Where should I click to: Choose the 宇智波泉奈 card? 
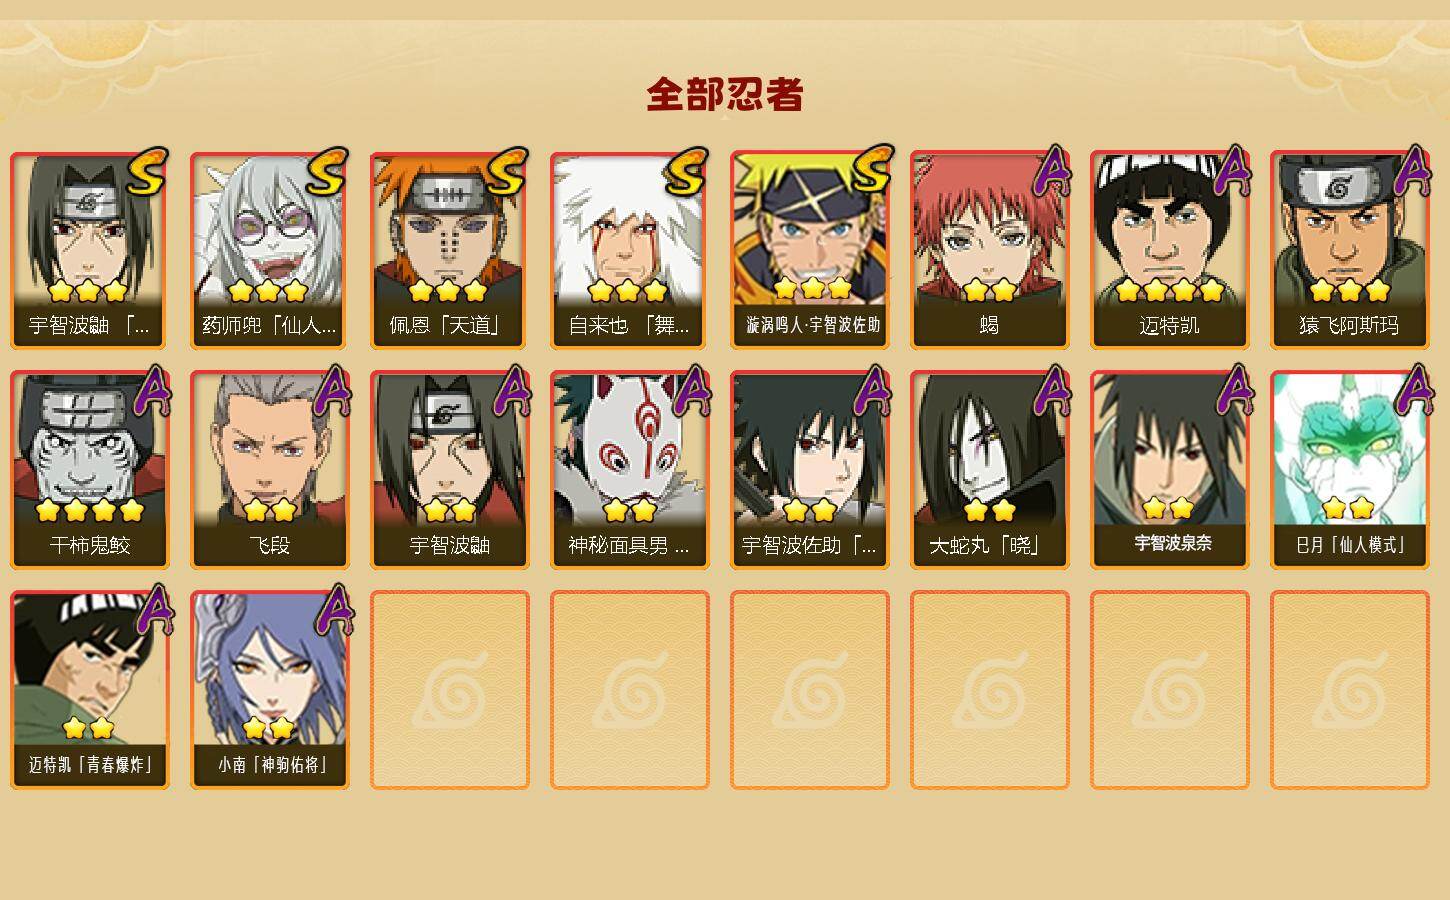tap(1169, 470)
